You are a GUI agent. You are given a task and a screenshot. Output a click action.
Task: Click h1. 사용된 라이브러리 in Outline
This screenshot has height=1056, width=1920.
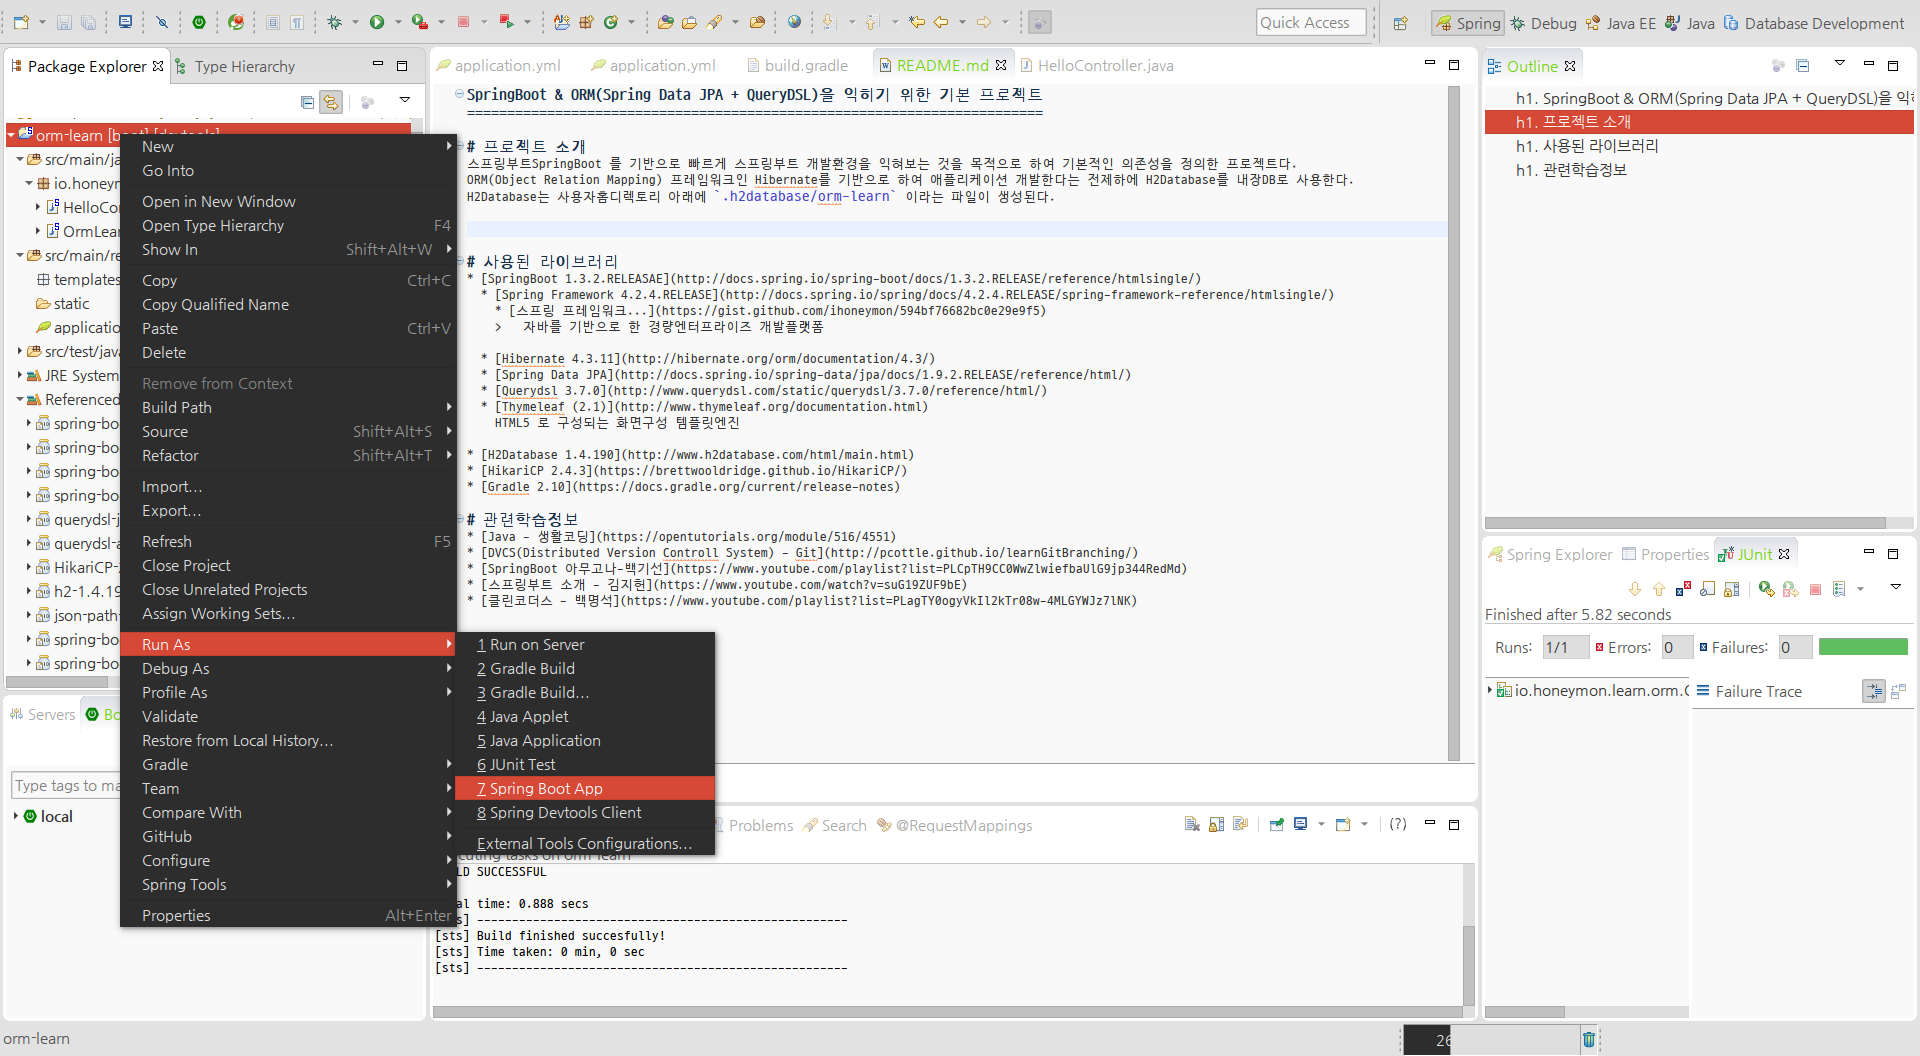[x=1587, y=145]
